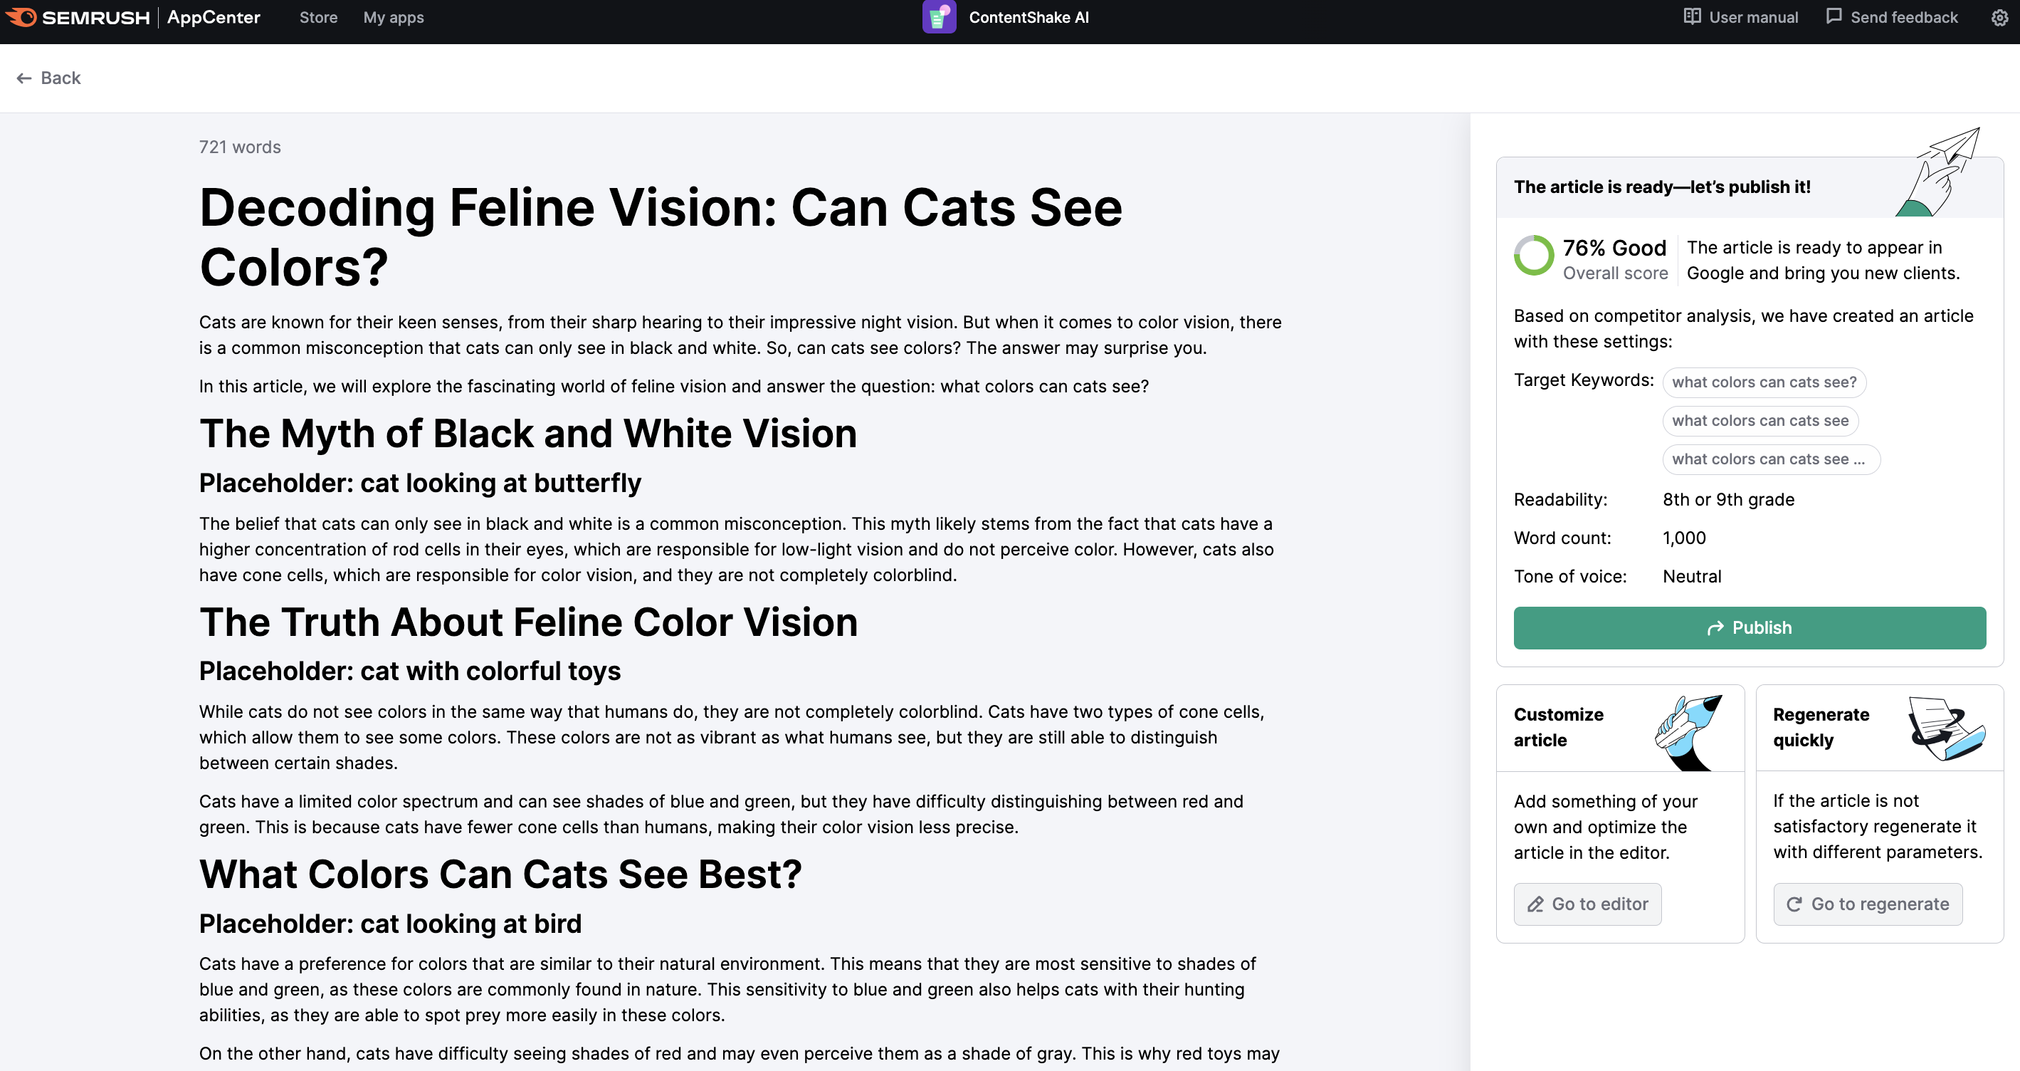This screenshot has width=2020, height=1071.
Task: Click the 76% overall score ring
Action: tap(1533, 256)
